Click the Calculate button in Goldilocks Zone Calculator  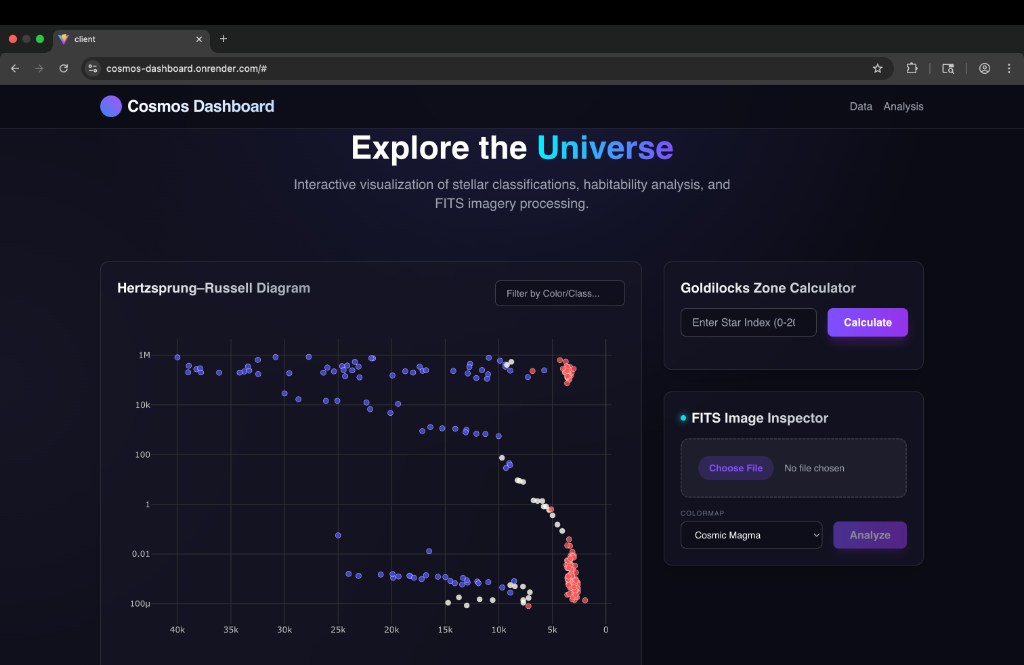click(867, 322)
